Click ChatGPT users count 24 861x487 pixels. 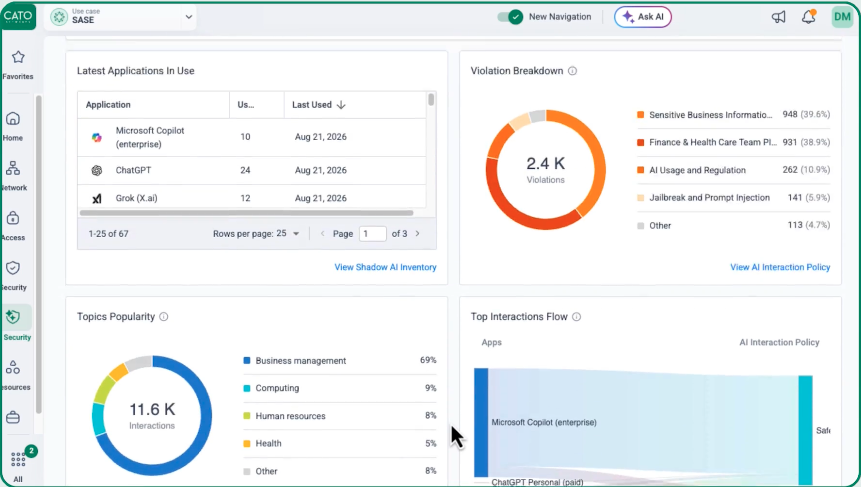pos(245,170)
